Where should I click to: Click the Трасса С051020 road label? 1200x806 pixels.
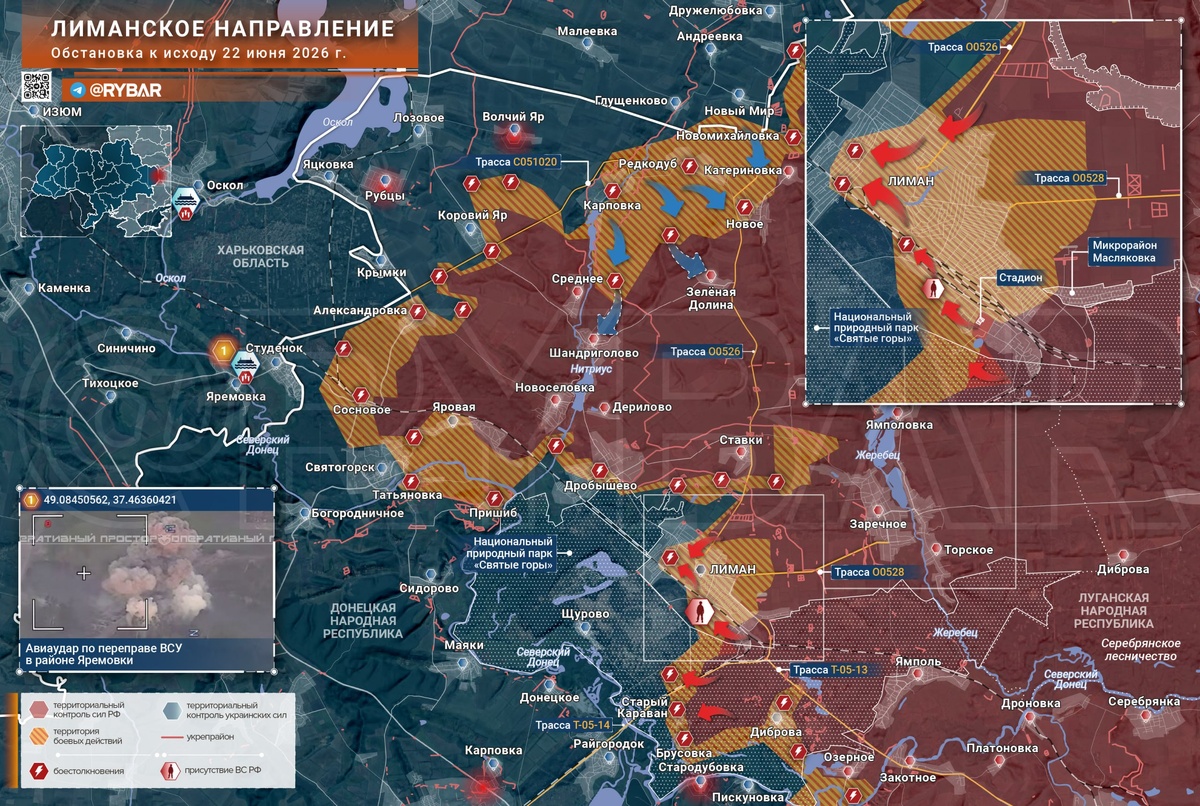click(516, 161)
